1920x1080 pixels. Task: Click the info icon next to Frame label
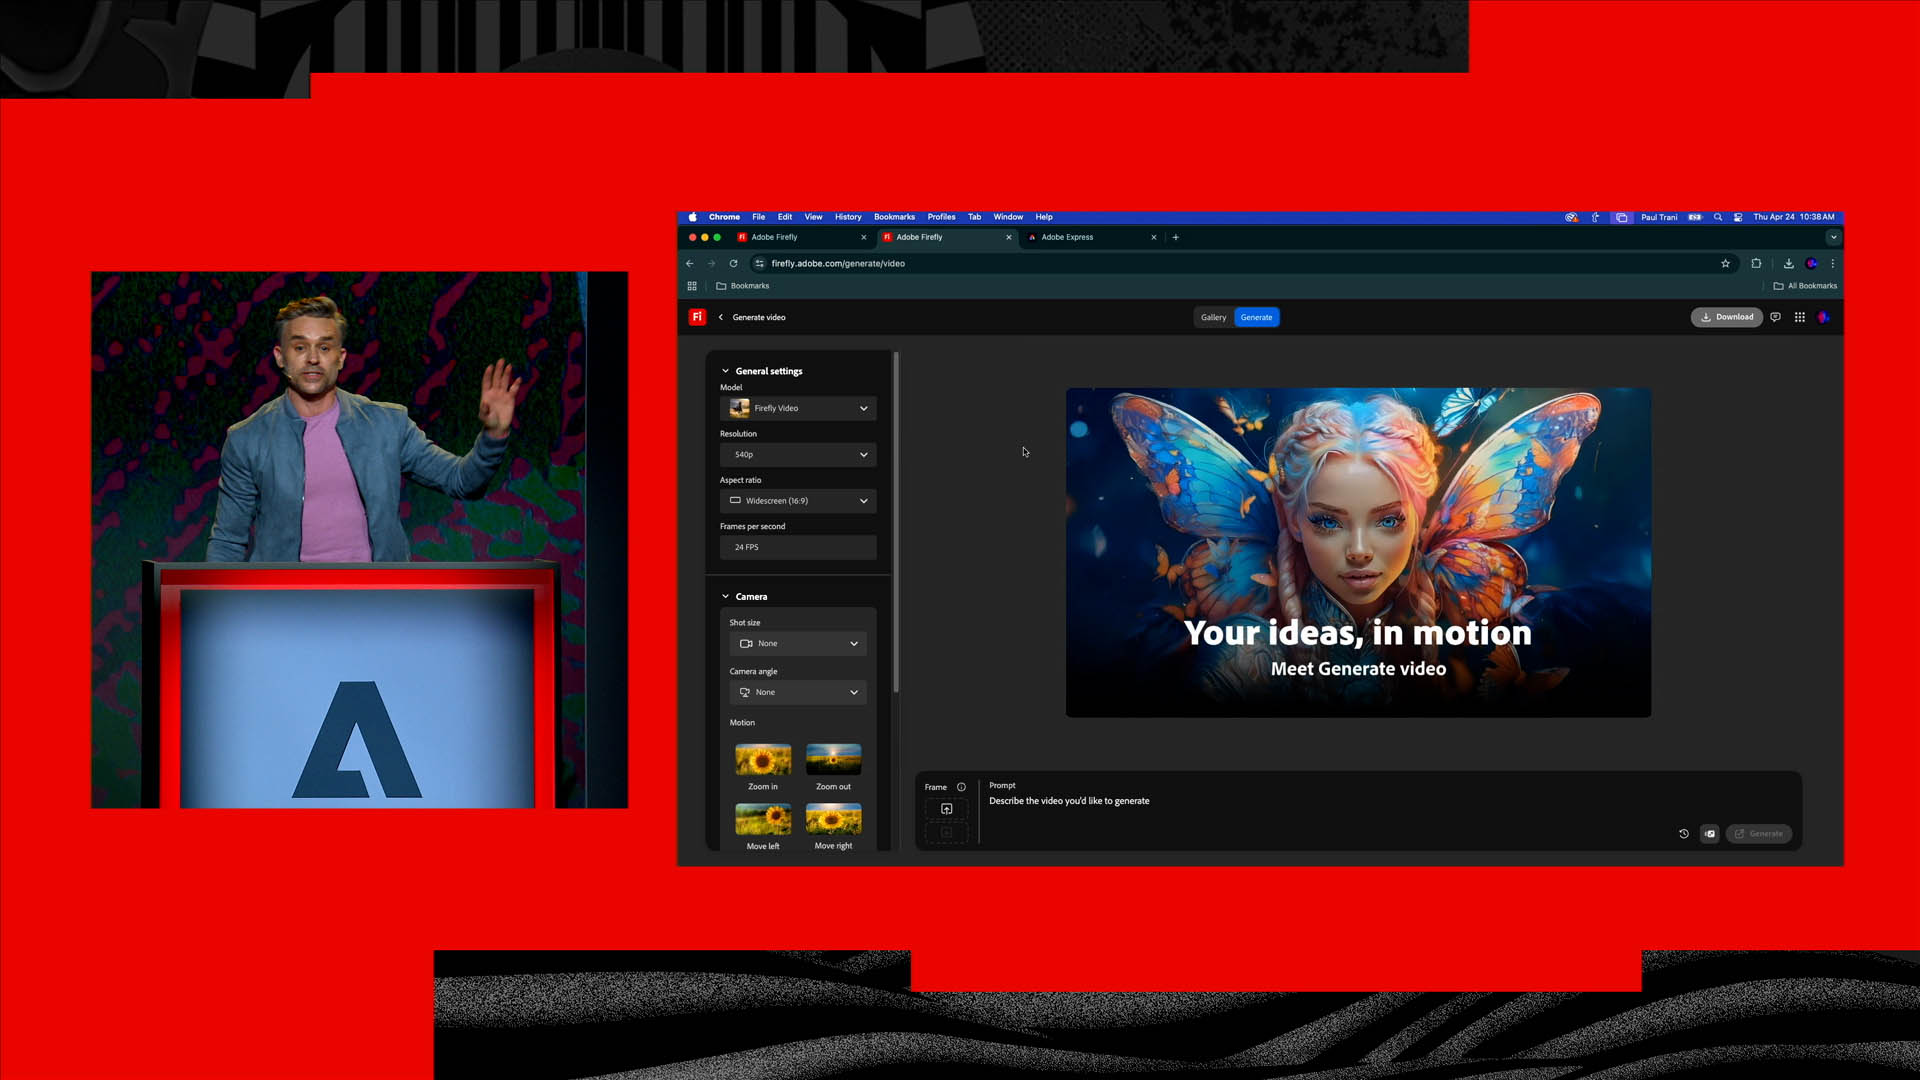(x=961, y=786)
